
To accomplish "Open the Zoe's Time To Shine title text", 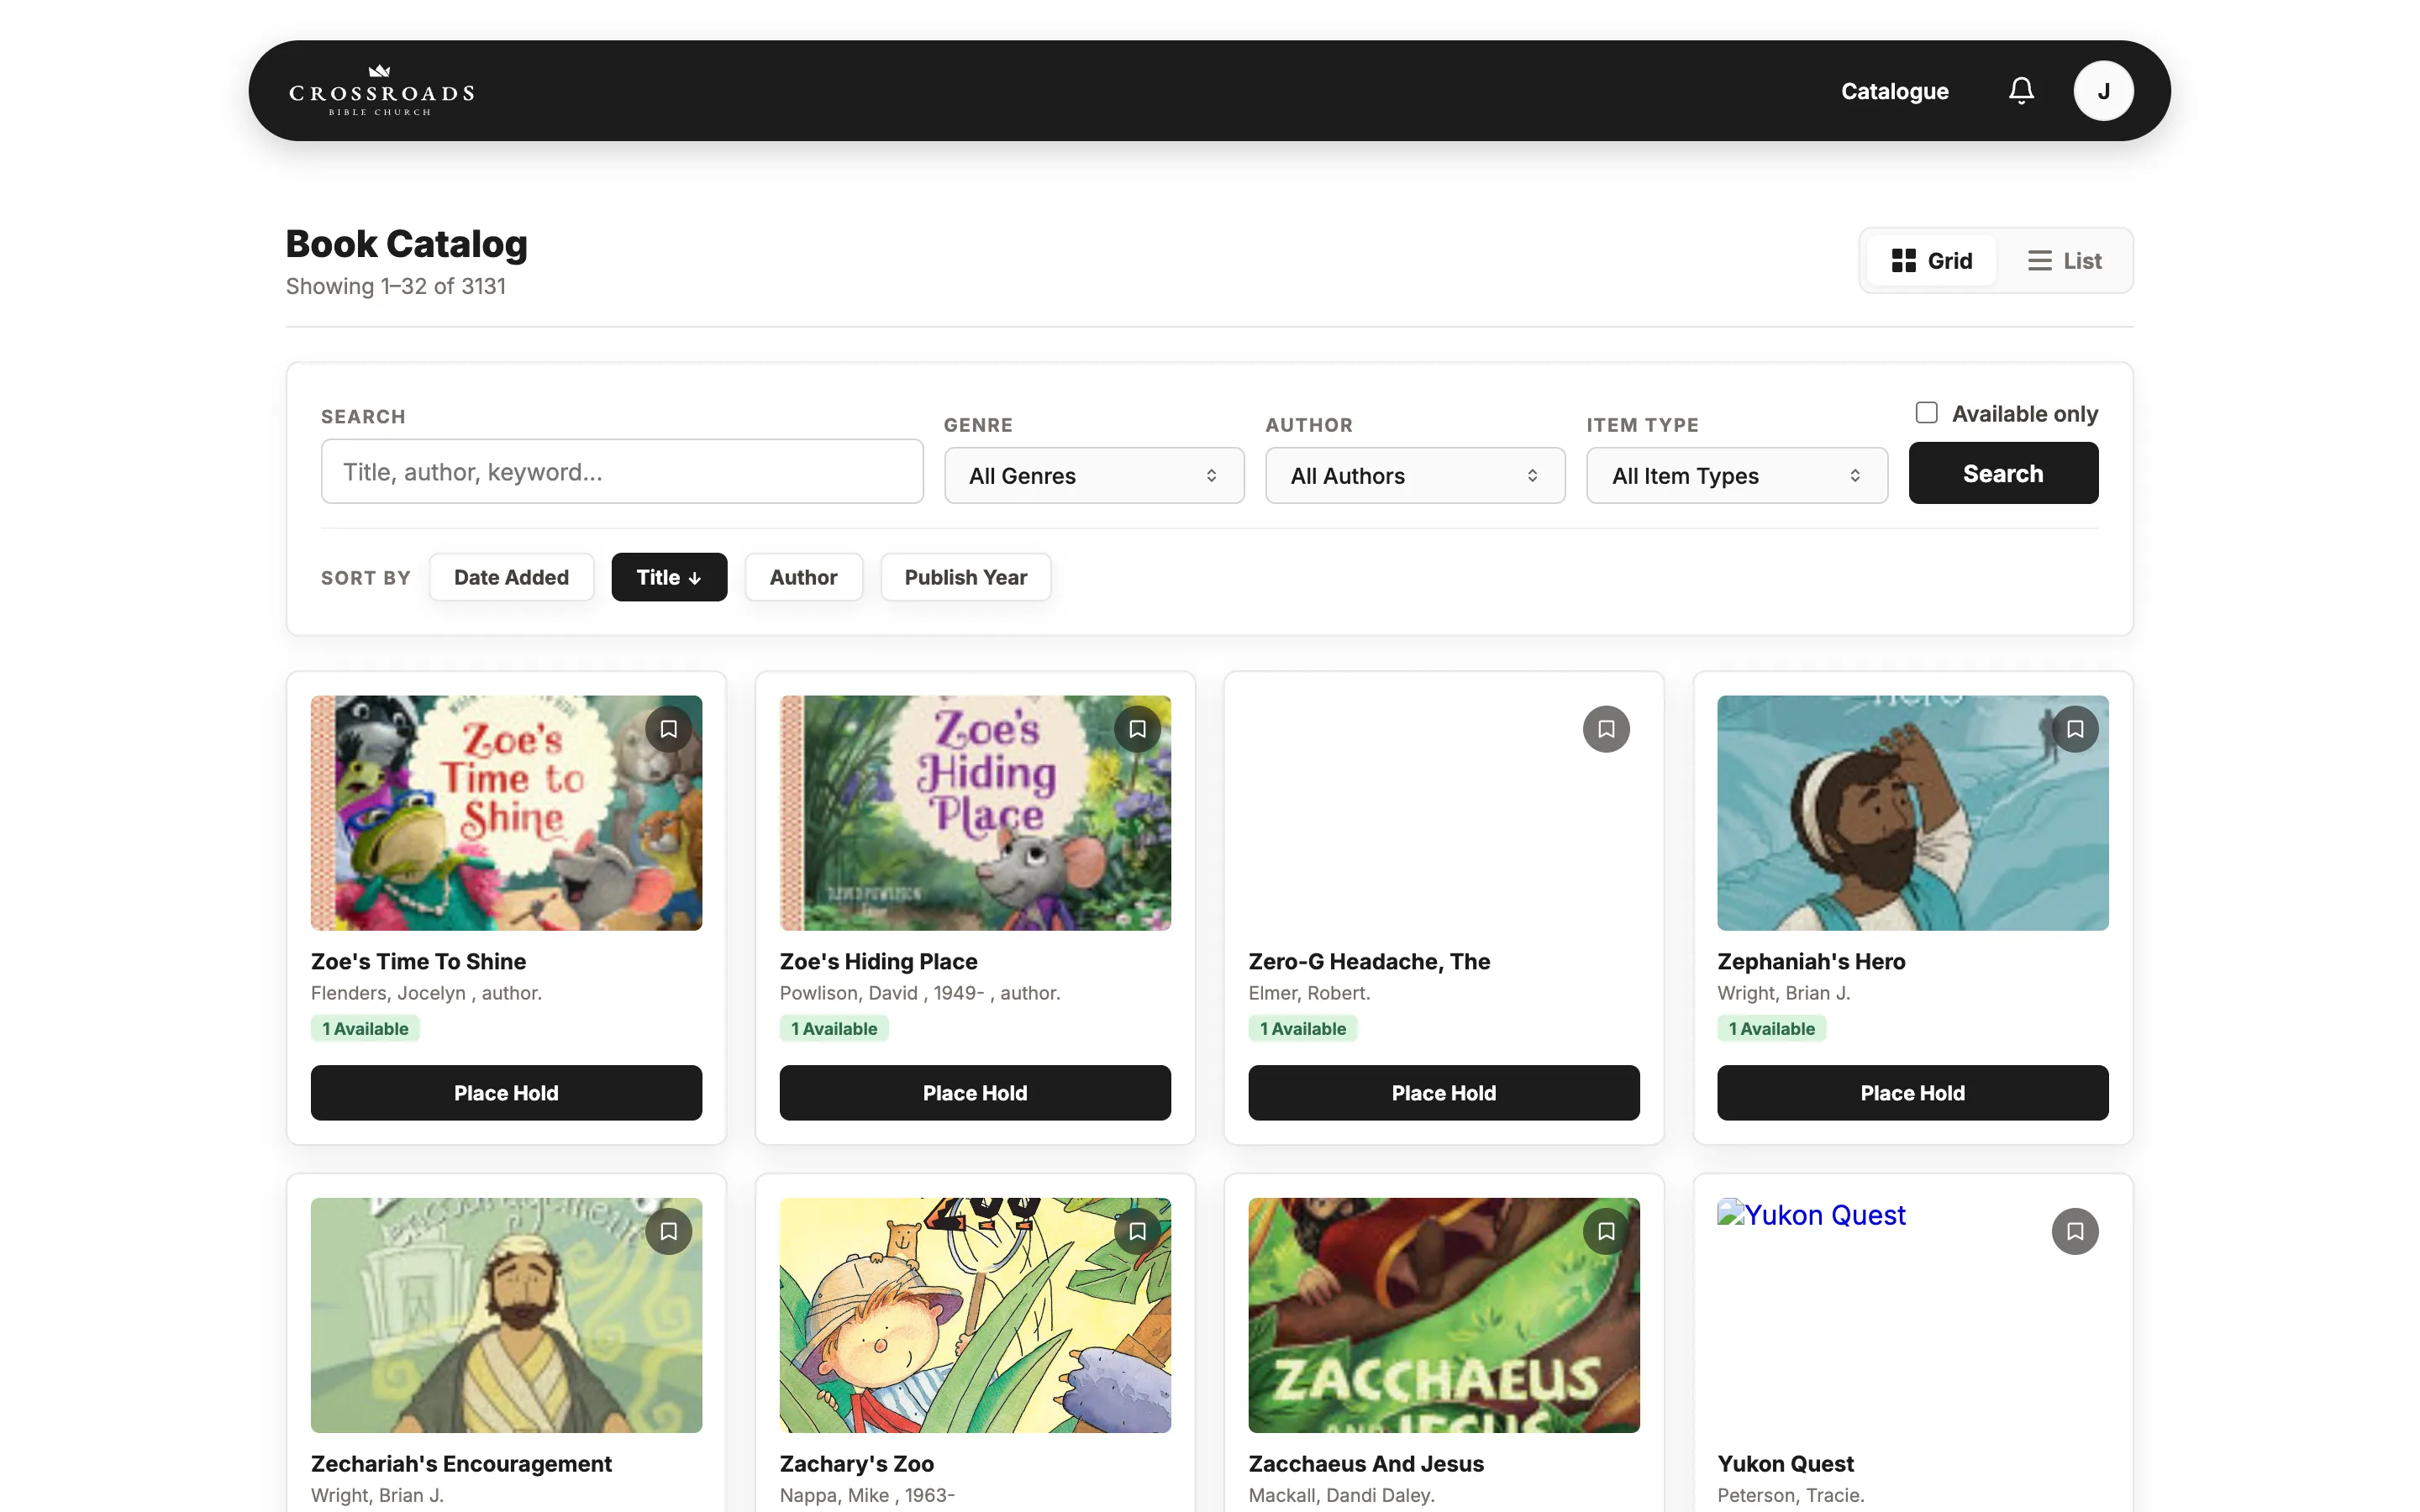I will pyautogui.click(x=418, y=961).
